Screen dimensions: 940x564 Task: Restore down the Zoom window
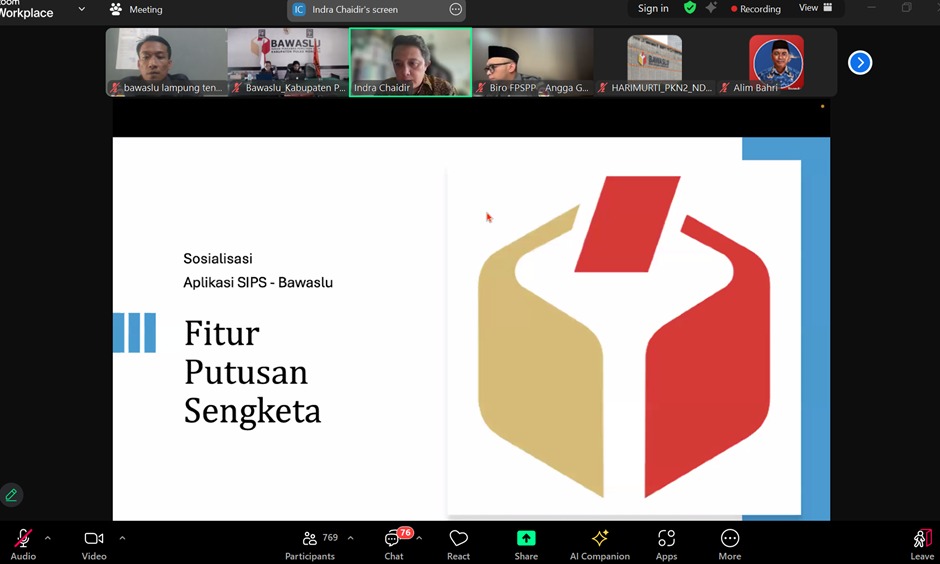point(906,8)
